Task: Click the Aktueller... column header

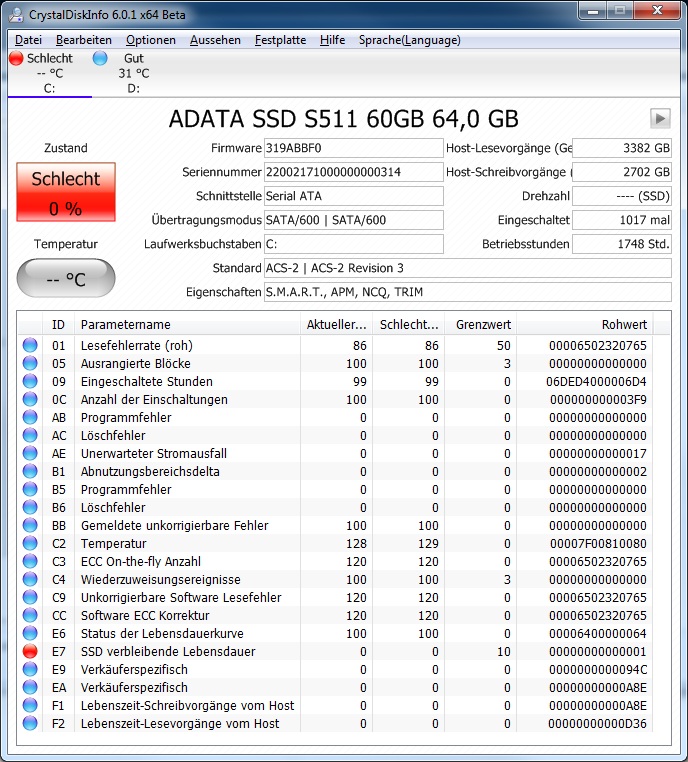Action: coord(336,324)
